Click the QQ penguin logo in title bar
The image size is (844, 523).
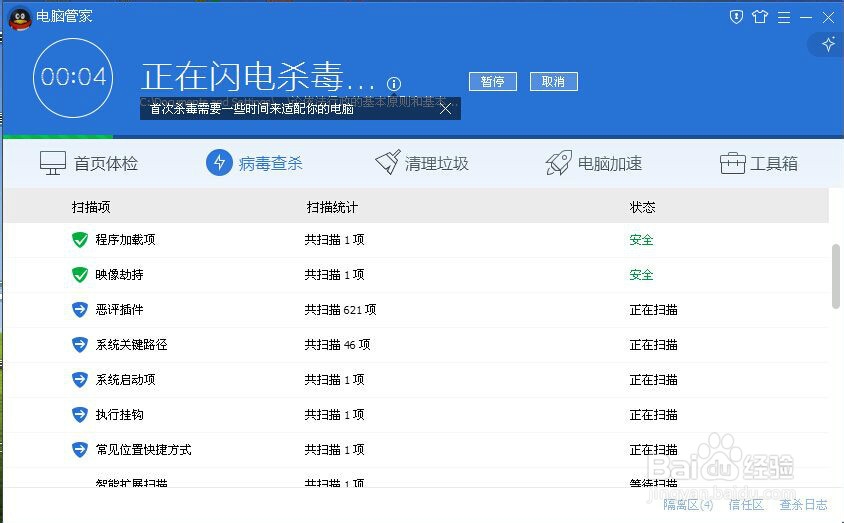20,18
